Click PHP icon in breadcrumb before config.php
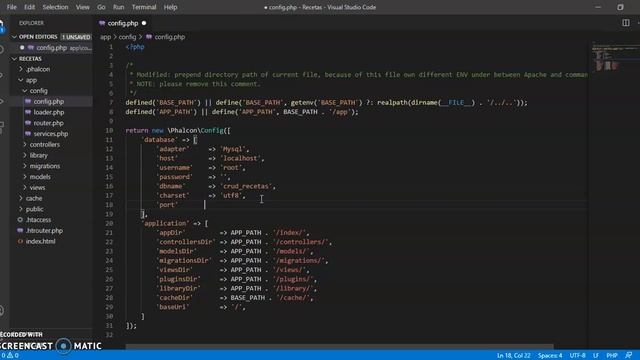 click(x=149, y=37)
